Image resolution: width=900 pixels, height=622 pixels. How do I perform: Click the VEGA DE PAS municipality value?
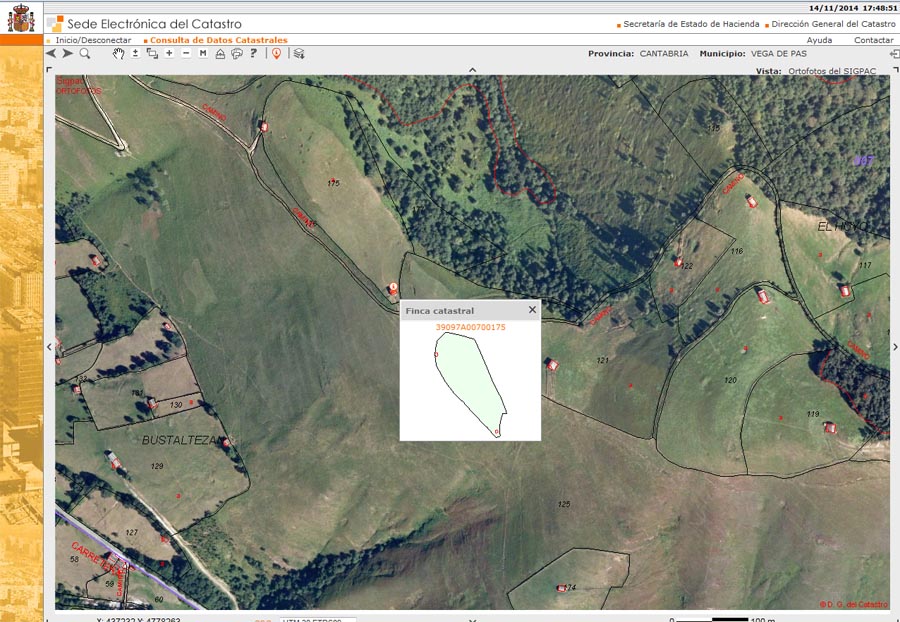tap(779, 53)
